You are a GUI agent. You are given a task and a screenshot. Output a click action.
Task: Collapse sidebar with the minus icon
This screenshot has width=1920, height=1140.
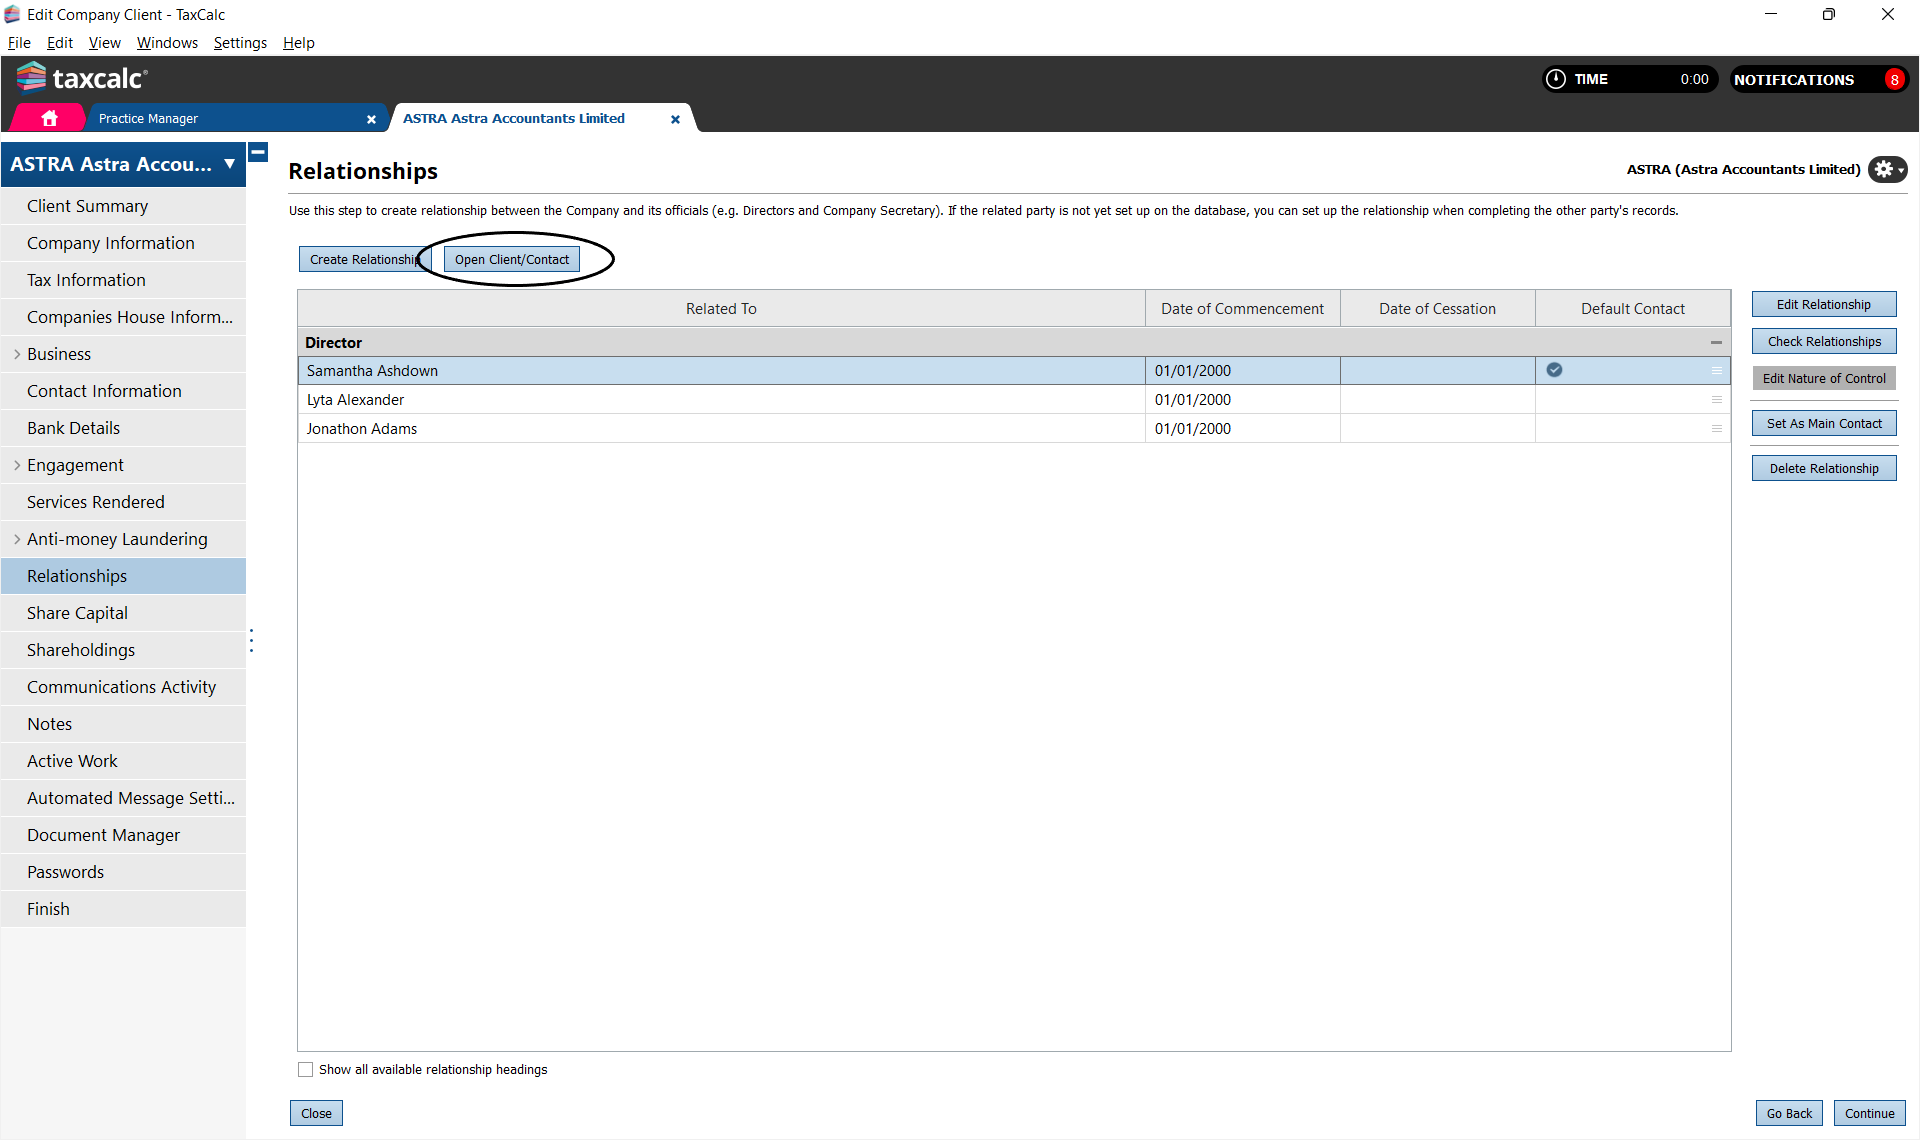pos(258,152)
